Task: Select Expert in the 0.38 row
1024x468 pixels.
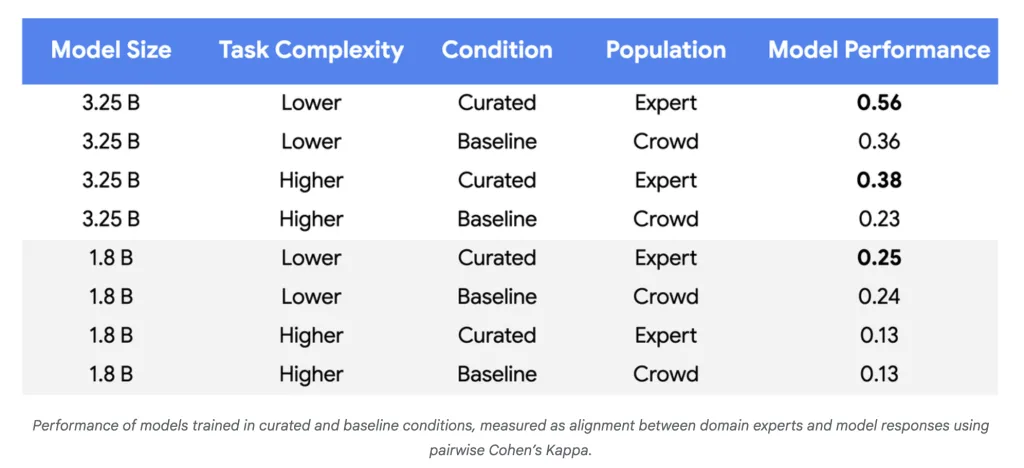Action: [x=665, y=181]
